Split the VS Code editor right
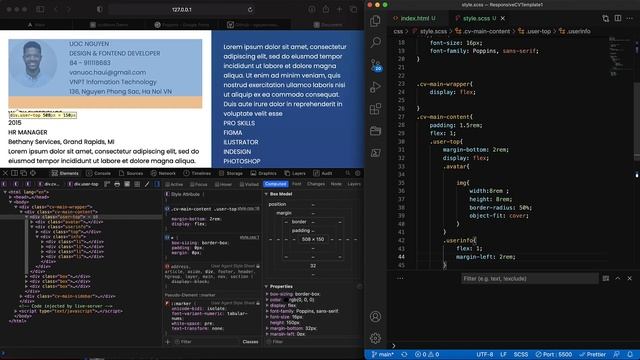Image resolution: width=640 pixels, height=360 pixels. click(618, 18)
